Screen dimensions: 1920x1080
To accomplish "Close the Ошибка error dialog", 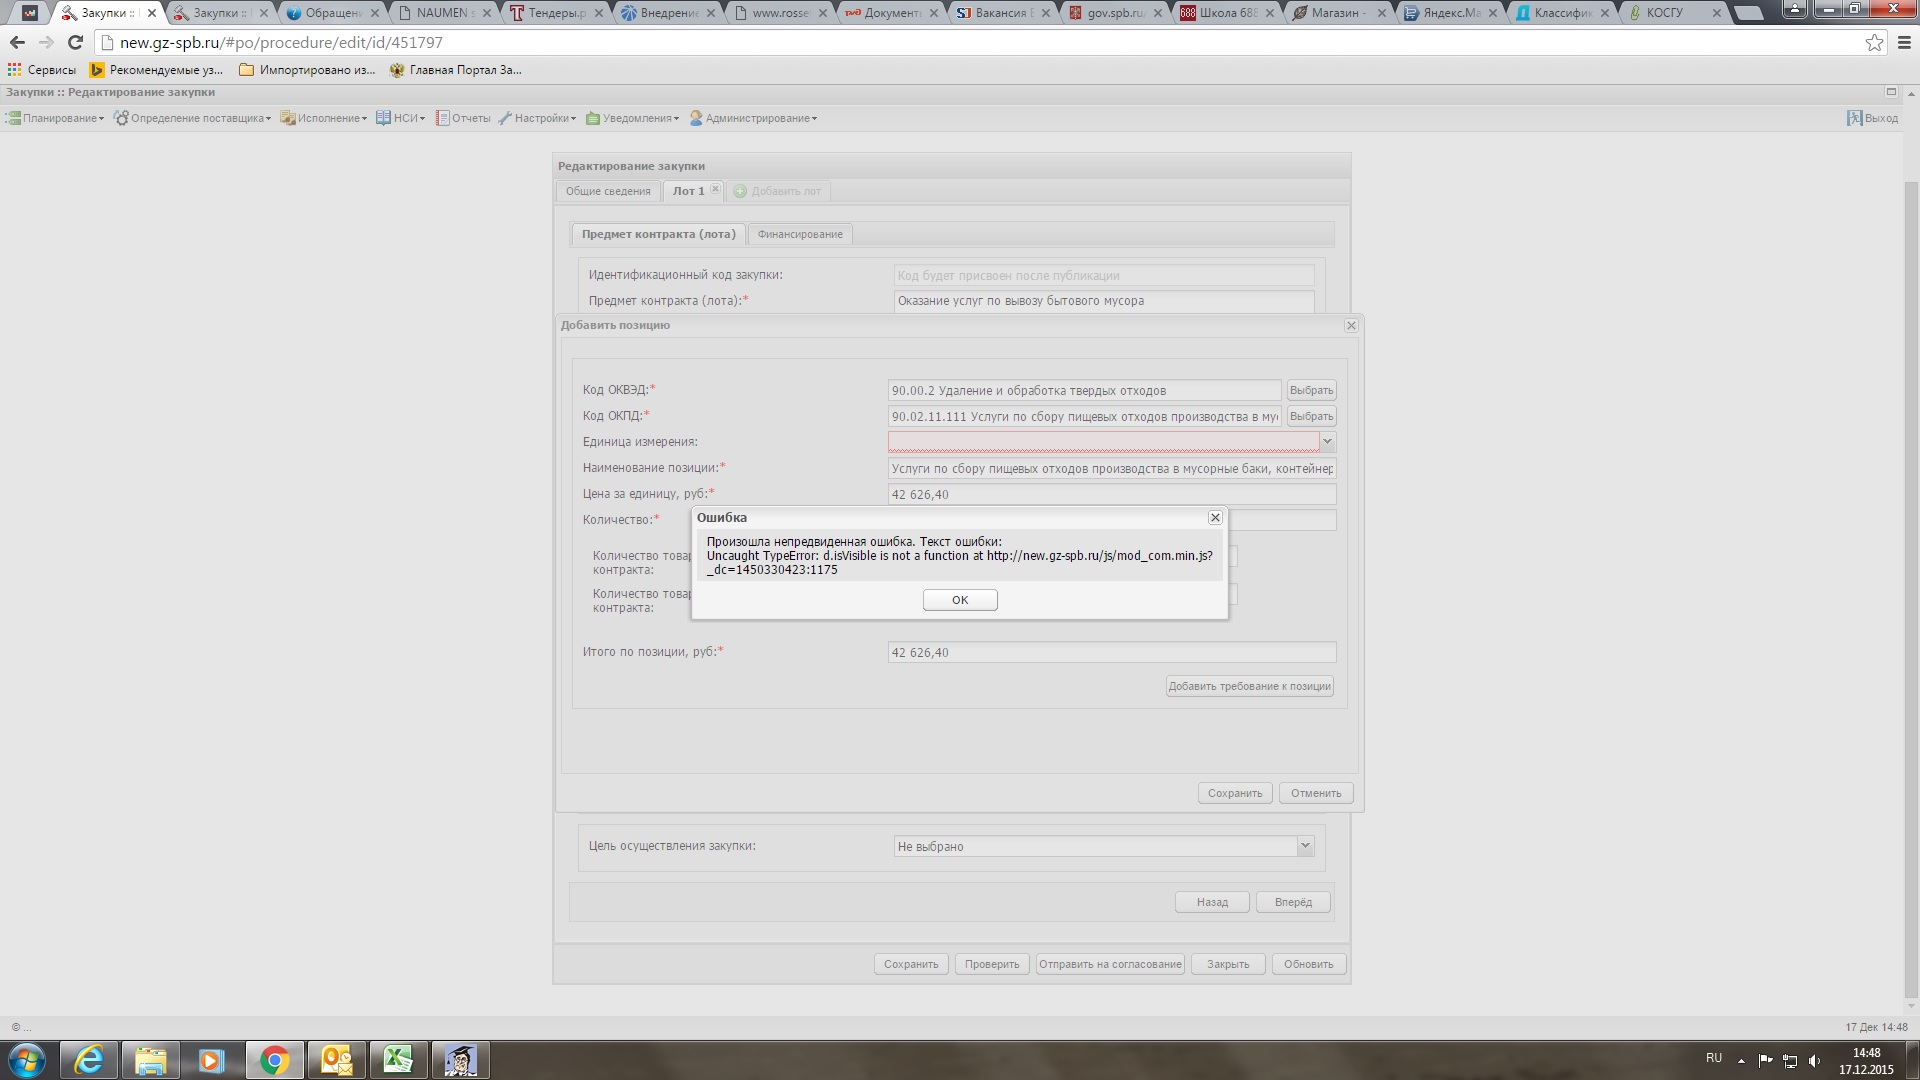I will (x=1215, y=518).
